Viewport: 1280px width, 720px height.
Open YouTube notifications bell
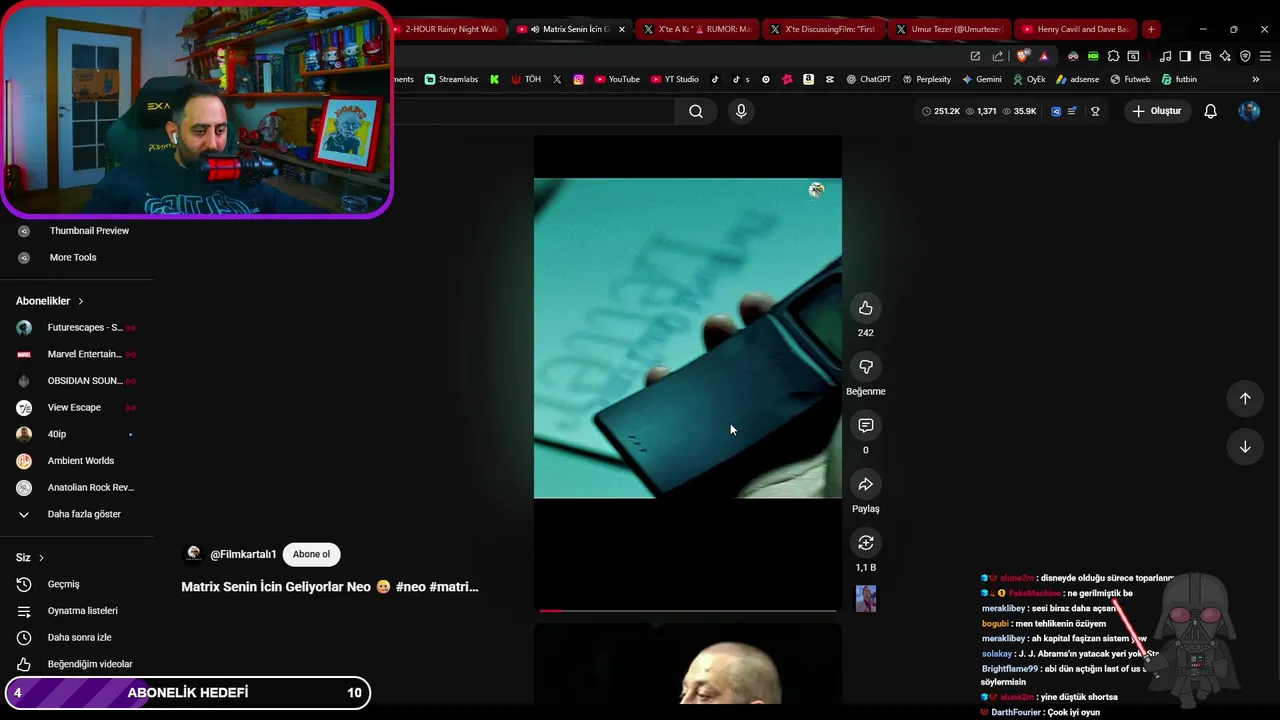1210,111
